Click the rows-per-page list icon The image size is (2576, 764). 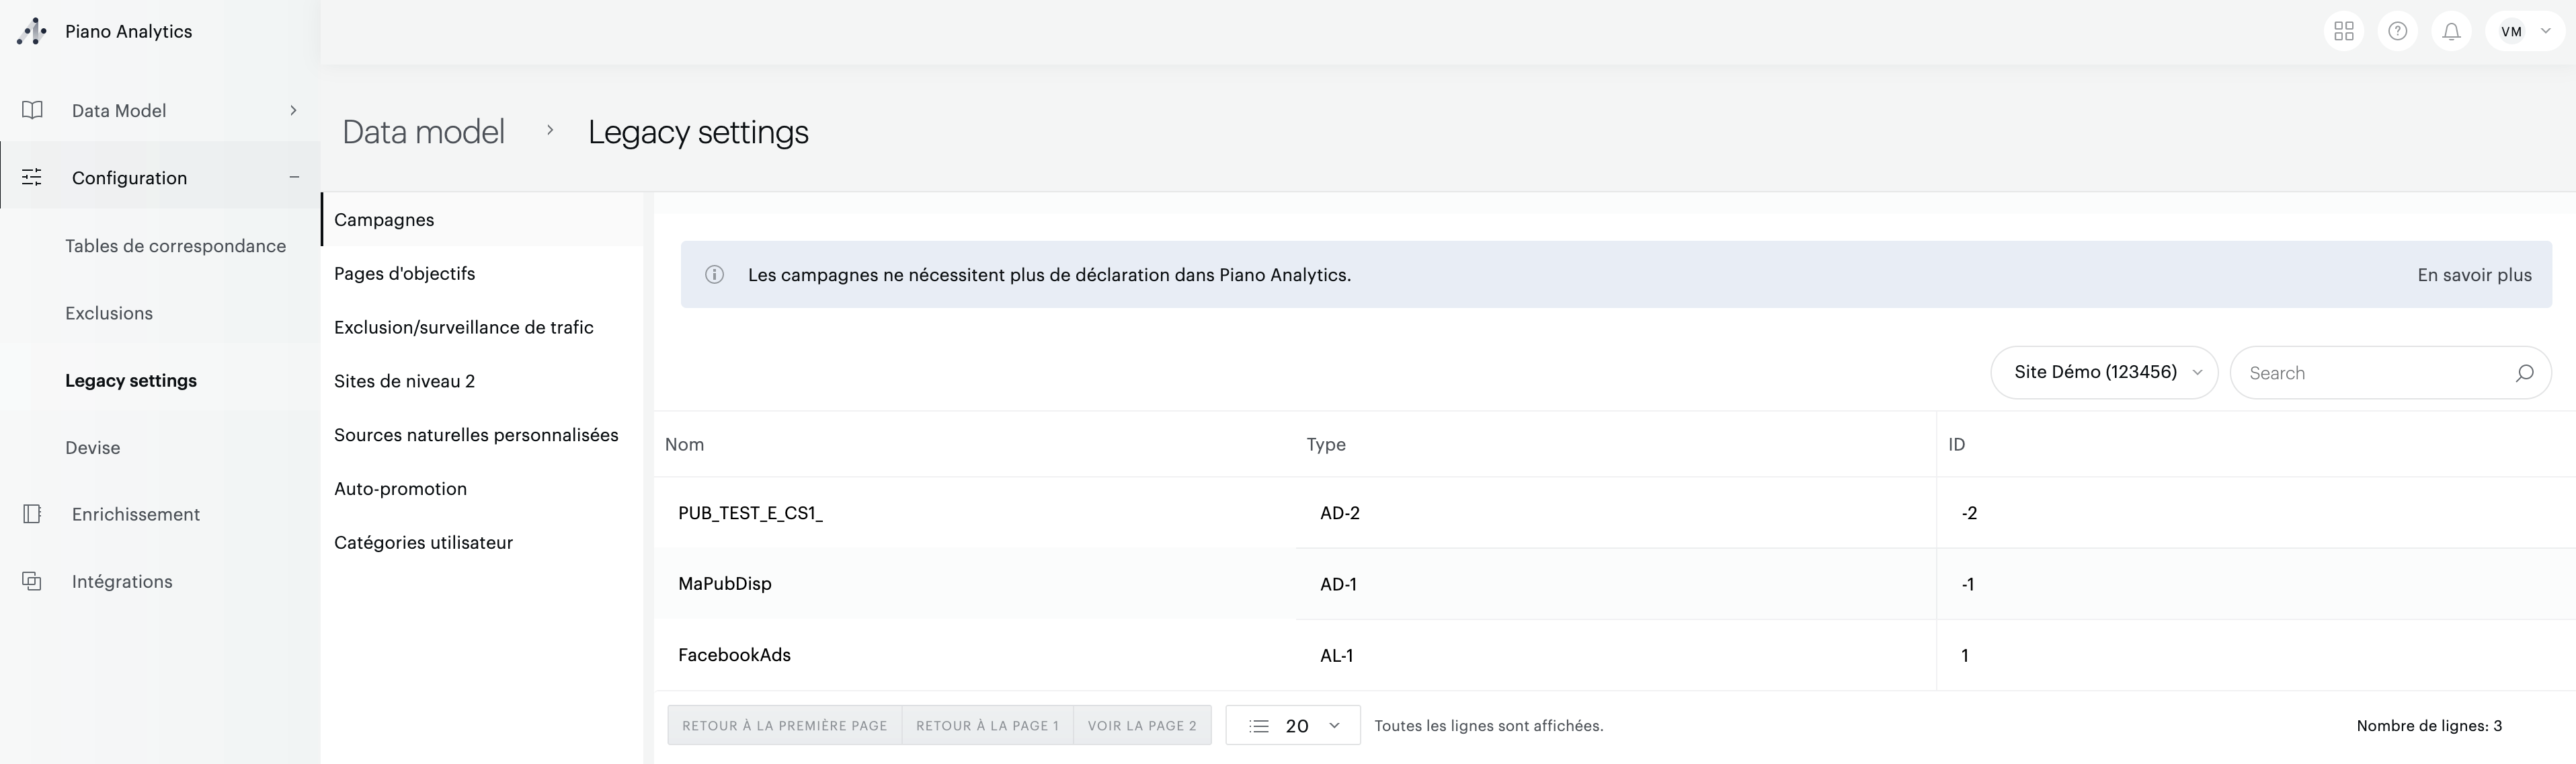(1258, 725)
